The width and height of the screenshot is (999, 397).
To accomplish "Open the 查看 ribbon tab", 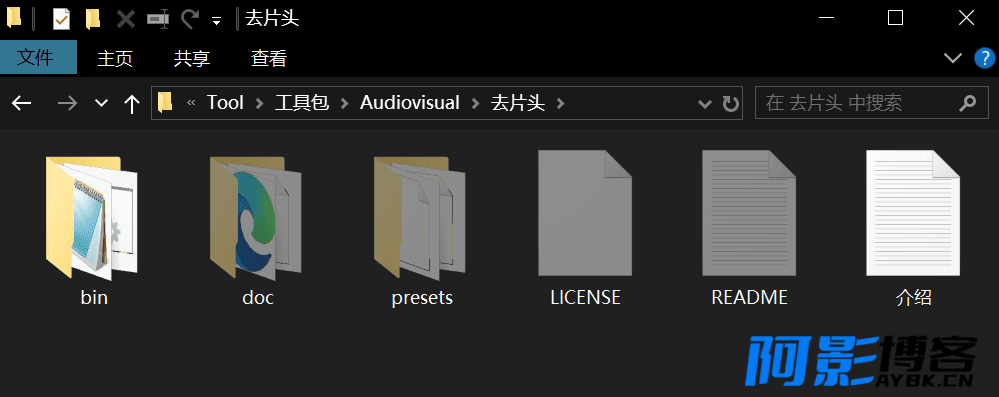I will (x=269, y=59).
